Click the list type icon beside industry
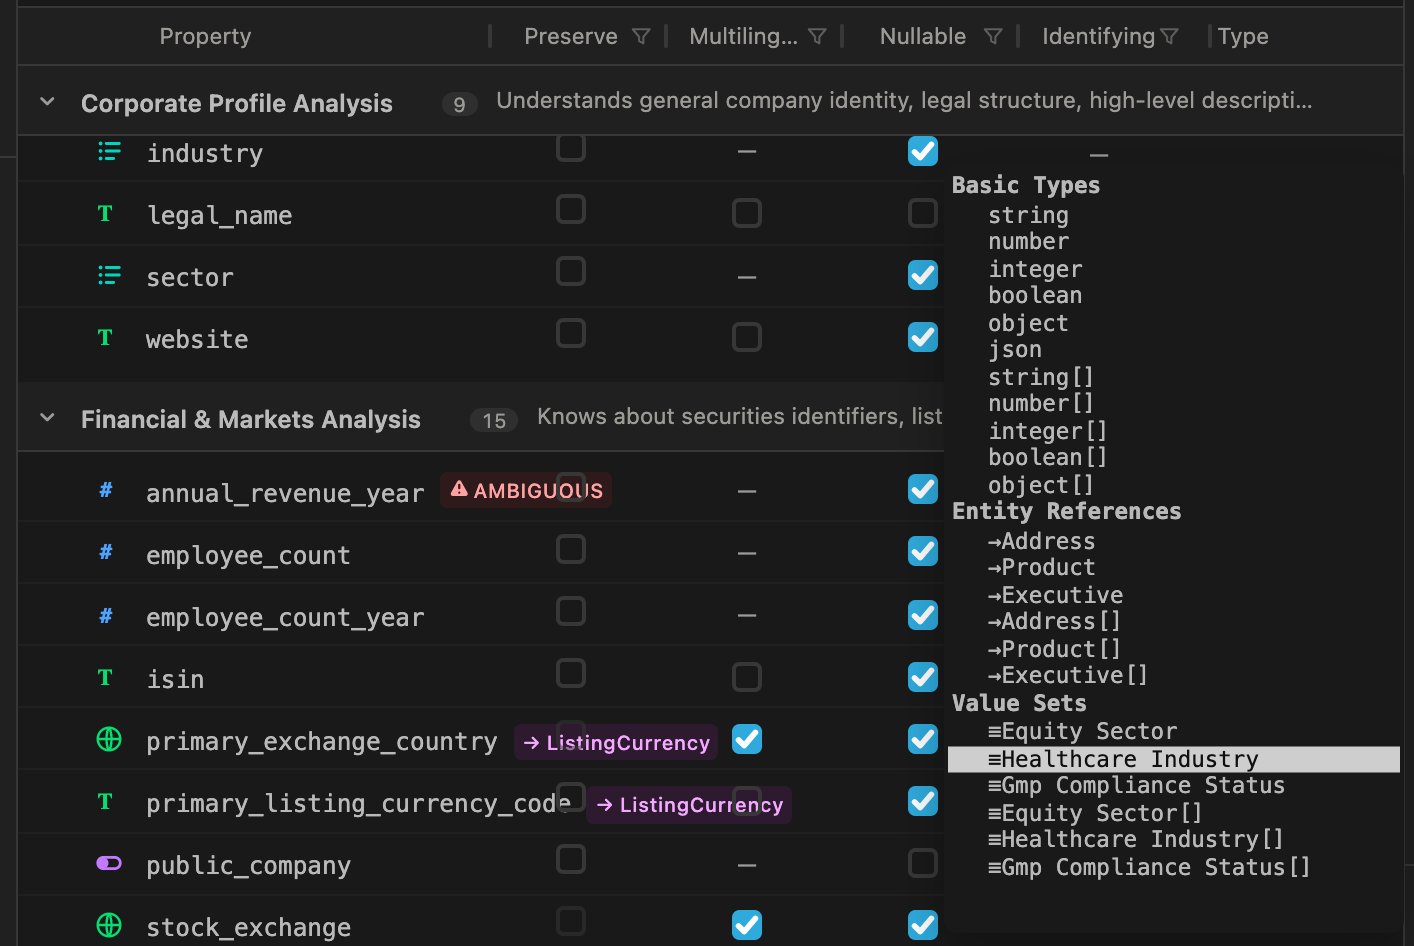Screen dimensions: 1414x946 109,152
